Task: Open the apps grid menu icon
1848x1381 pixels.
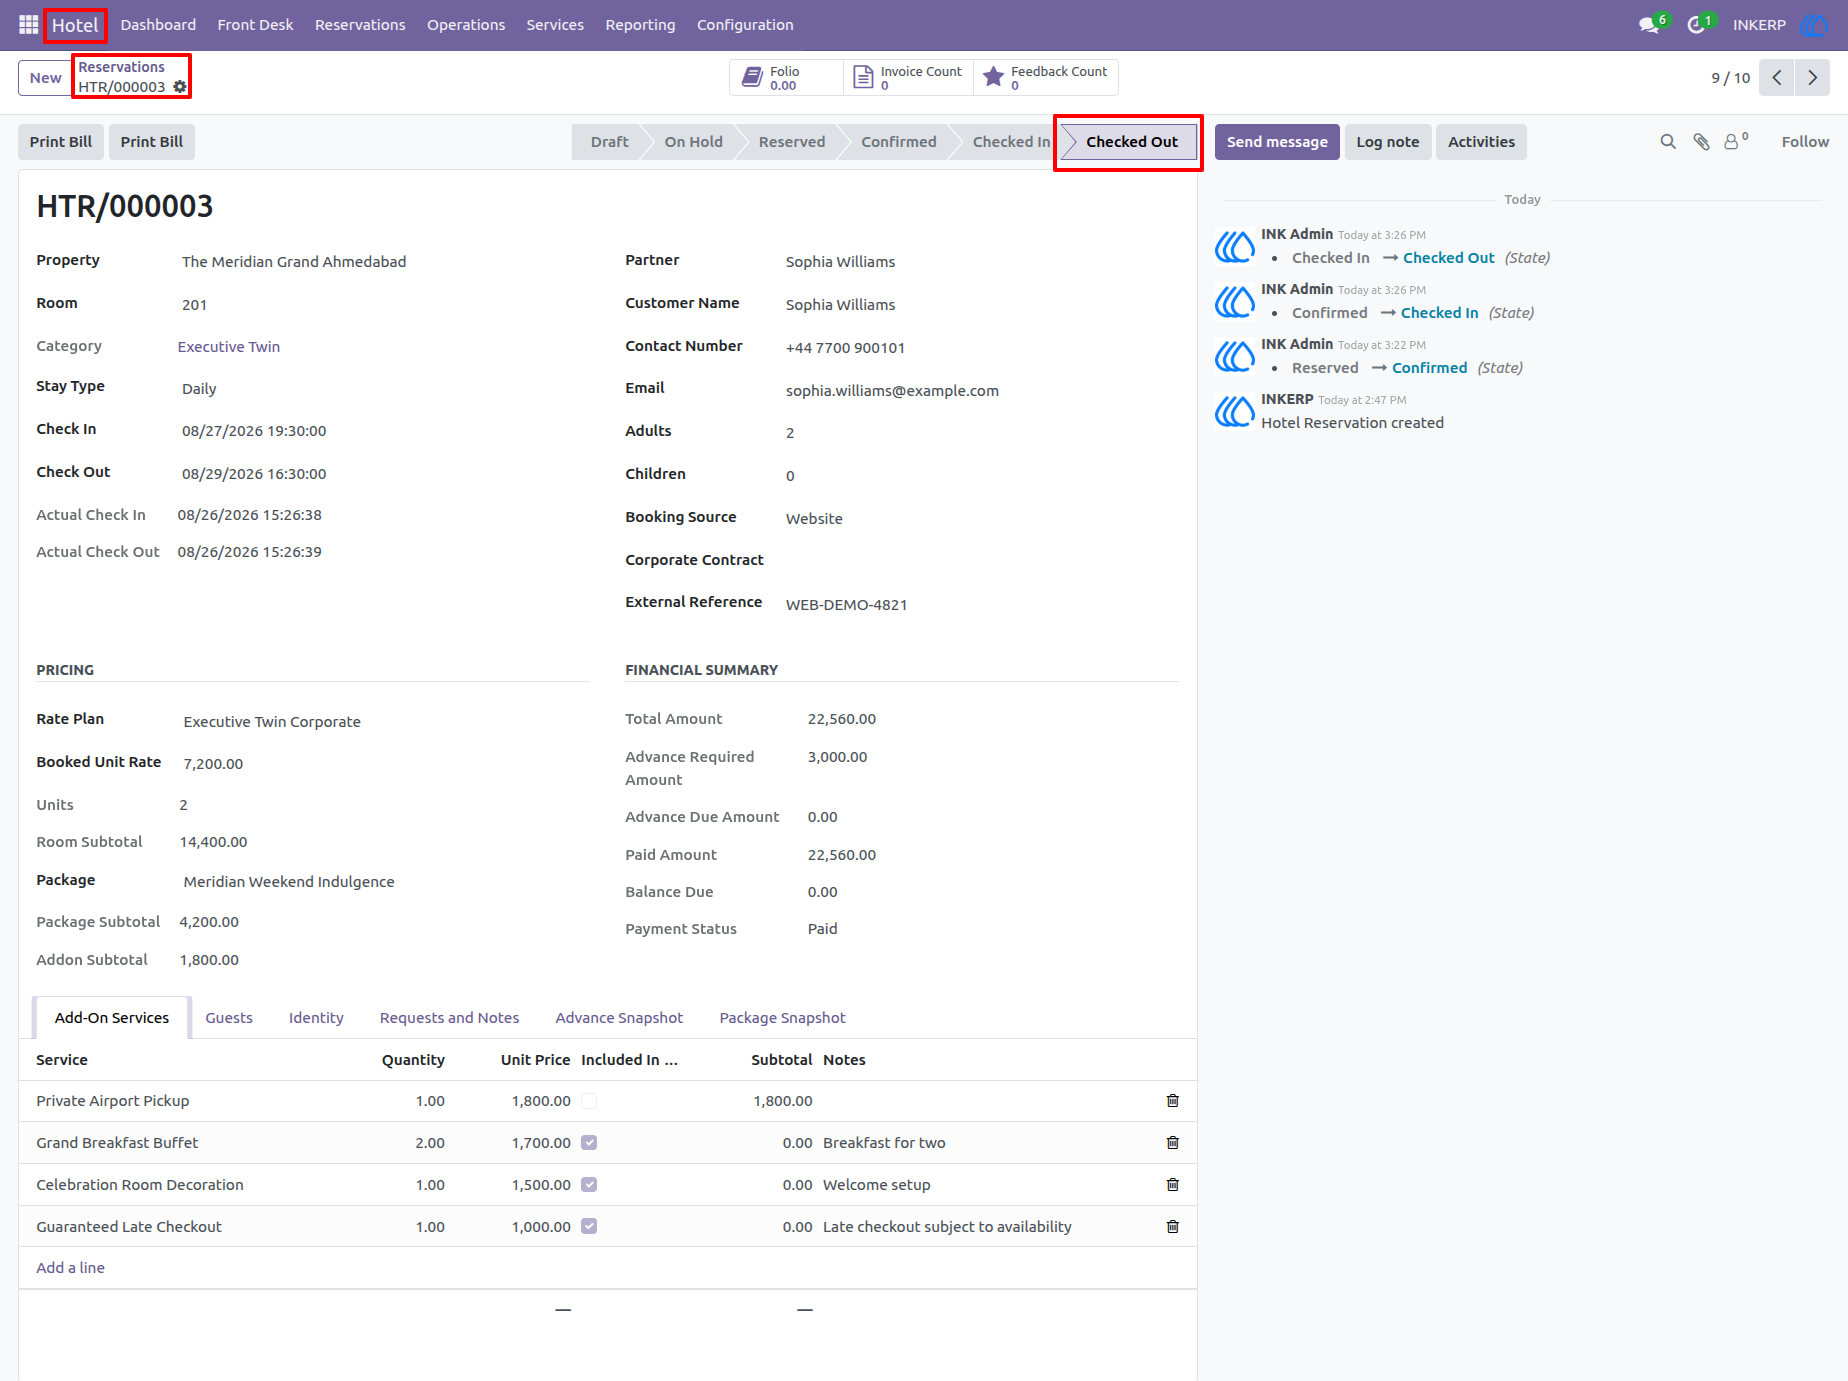Action: [28, 25]
